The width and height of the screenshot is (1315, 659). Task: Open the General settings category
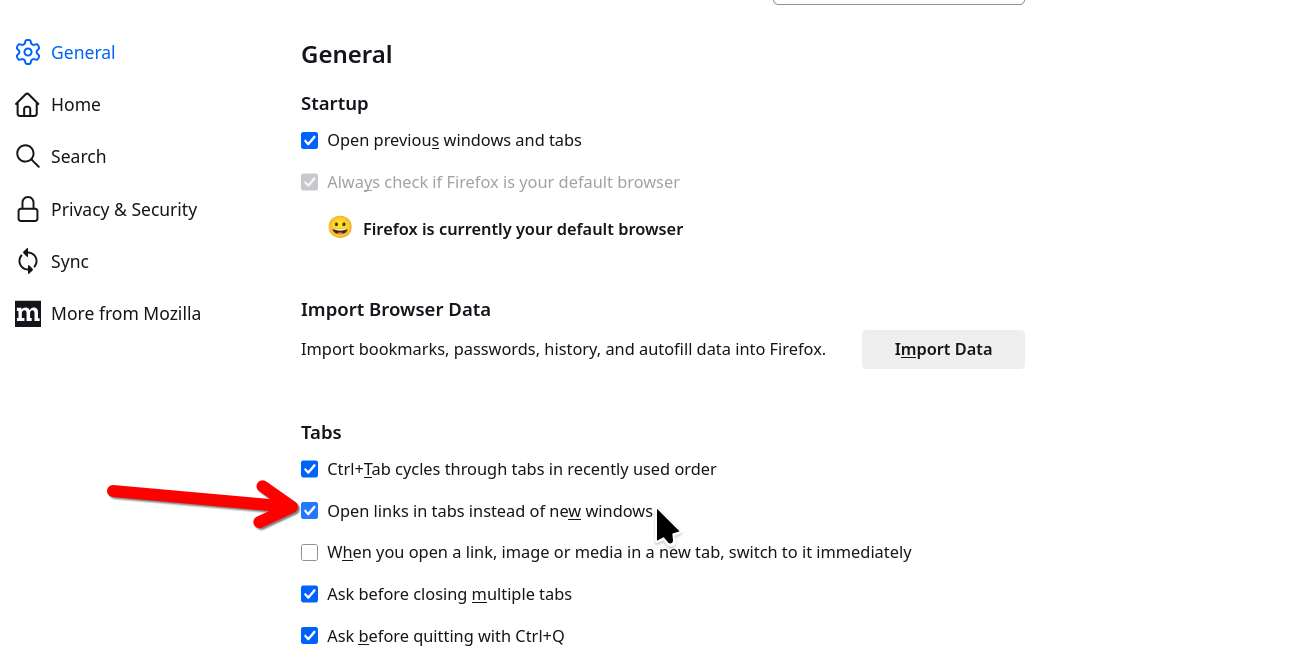pos(83,52)
